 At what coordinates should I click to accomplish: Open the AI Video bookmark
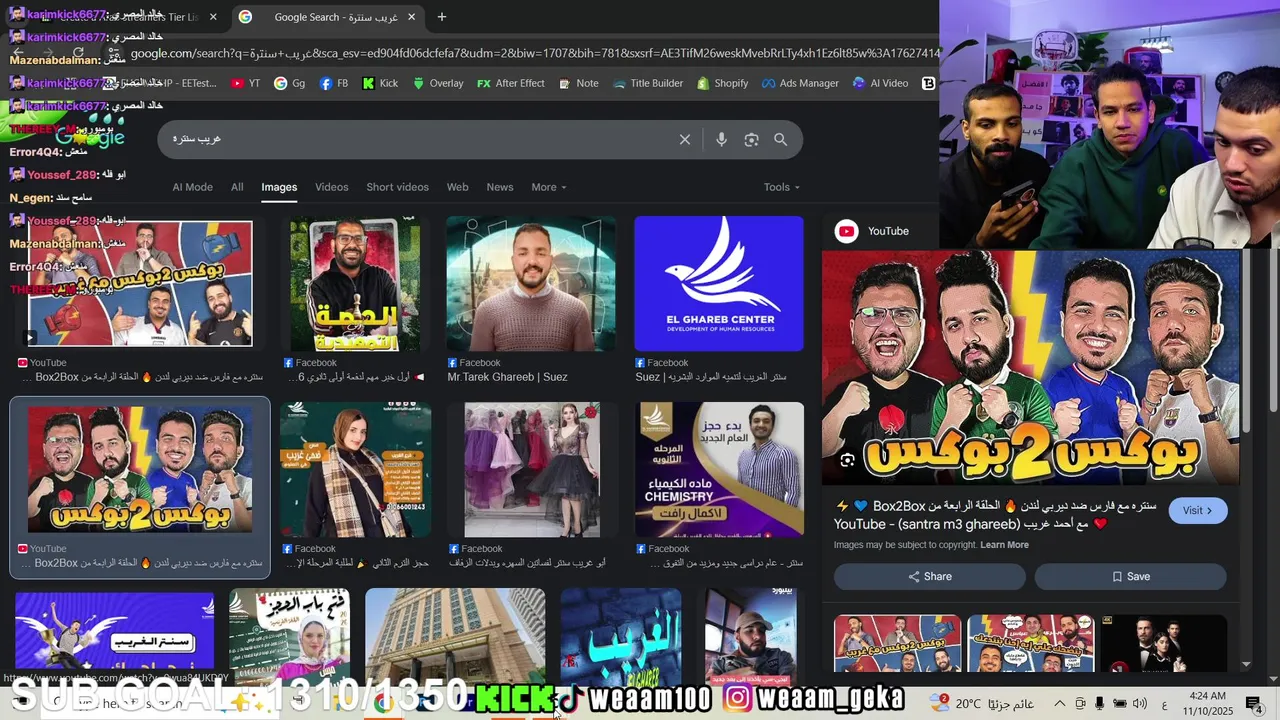click(x=881, y=83)
